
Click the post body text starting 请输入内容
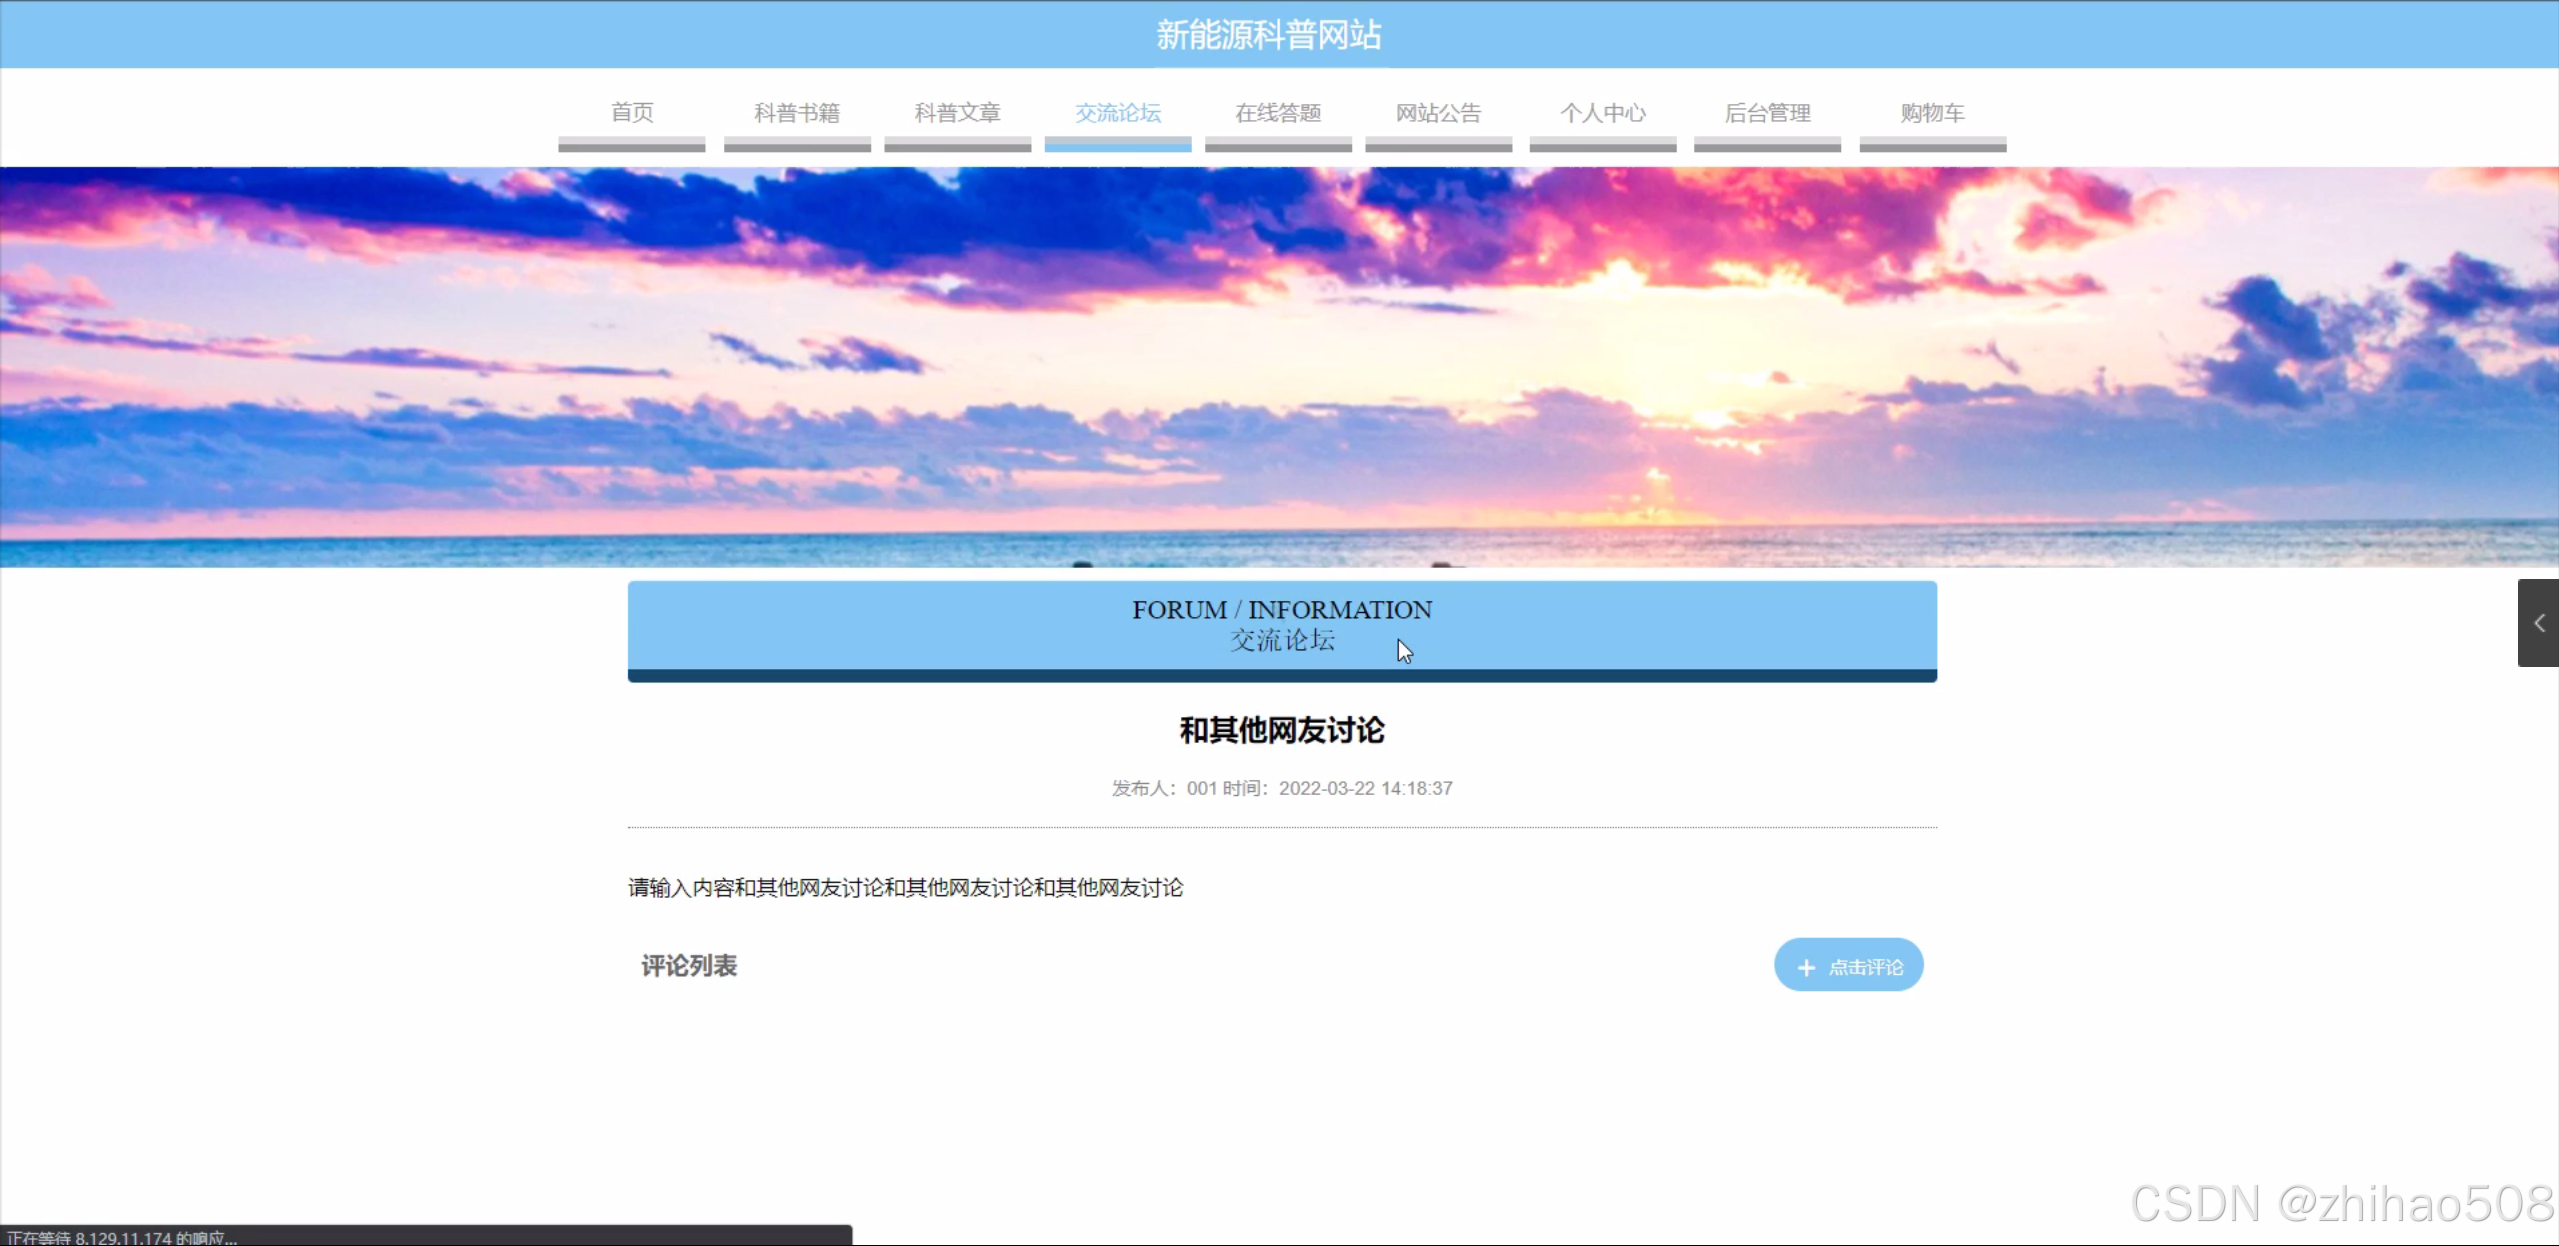coord(905,888)
